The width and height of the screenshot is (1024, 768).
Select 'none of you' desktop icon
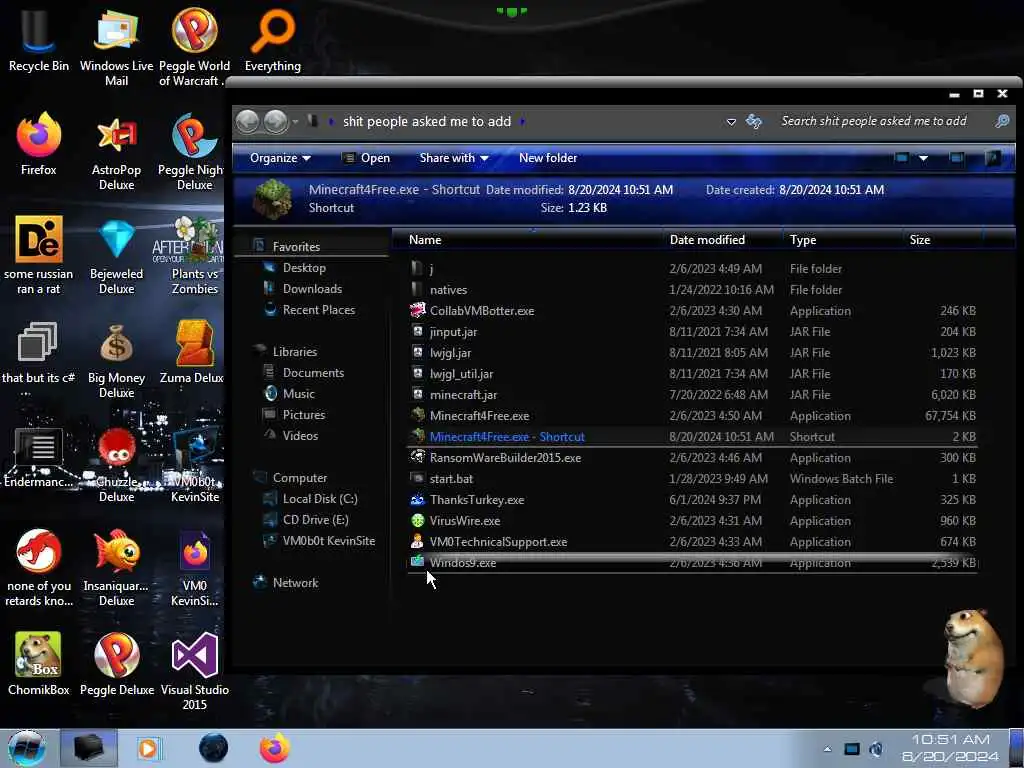coord(39,568)
